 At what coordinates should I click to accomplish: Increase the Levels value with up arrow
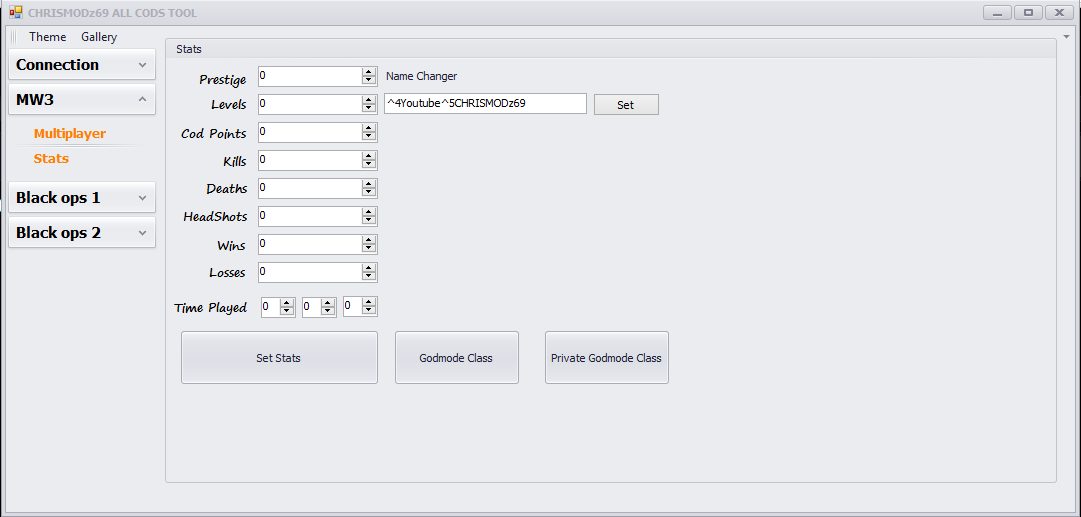click(369, 101)
